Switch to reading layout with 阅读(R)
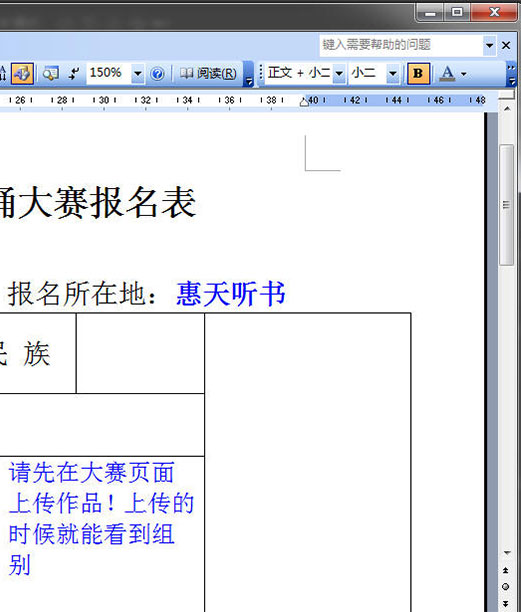Viewport: 521px width, 612px height. pyautogui.click(x=208, y=73)
